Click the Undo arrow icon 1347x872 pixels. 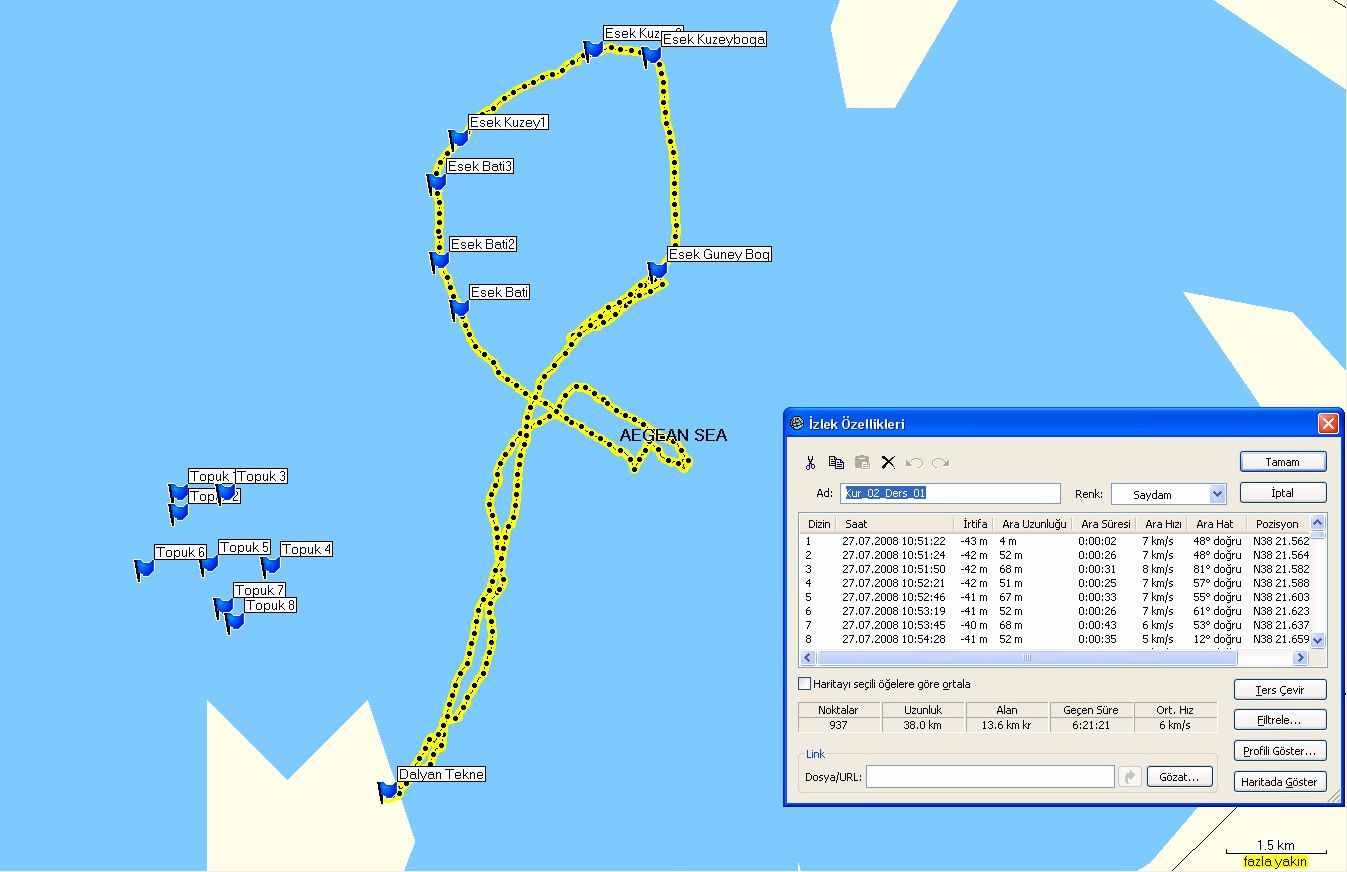[914, 462]
